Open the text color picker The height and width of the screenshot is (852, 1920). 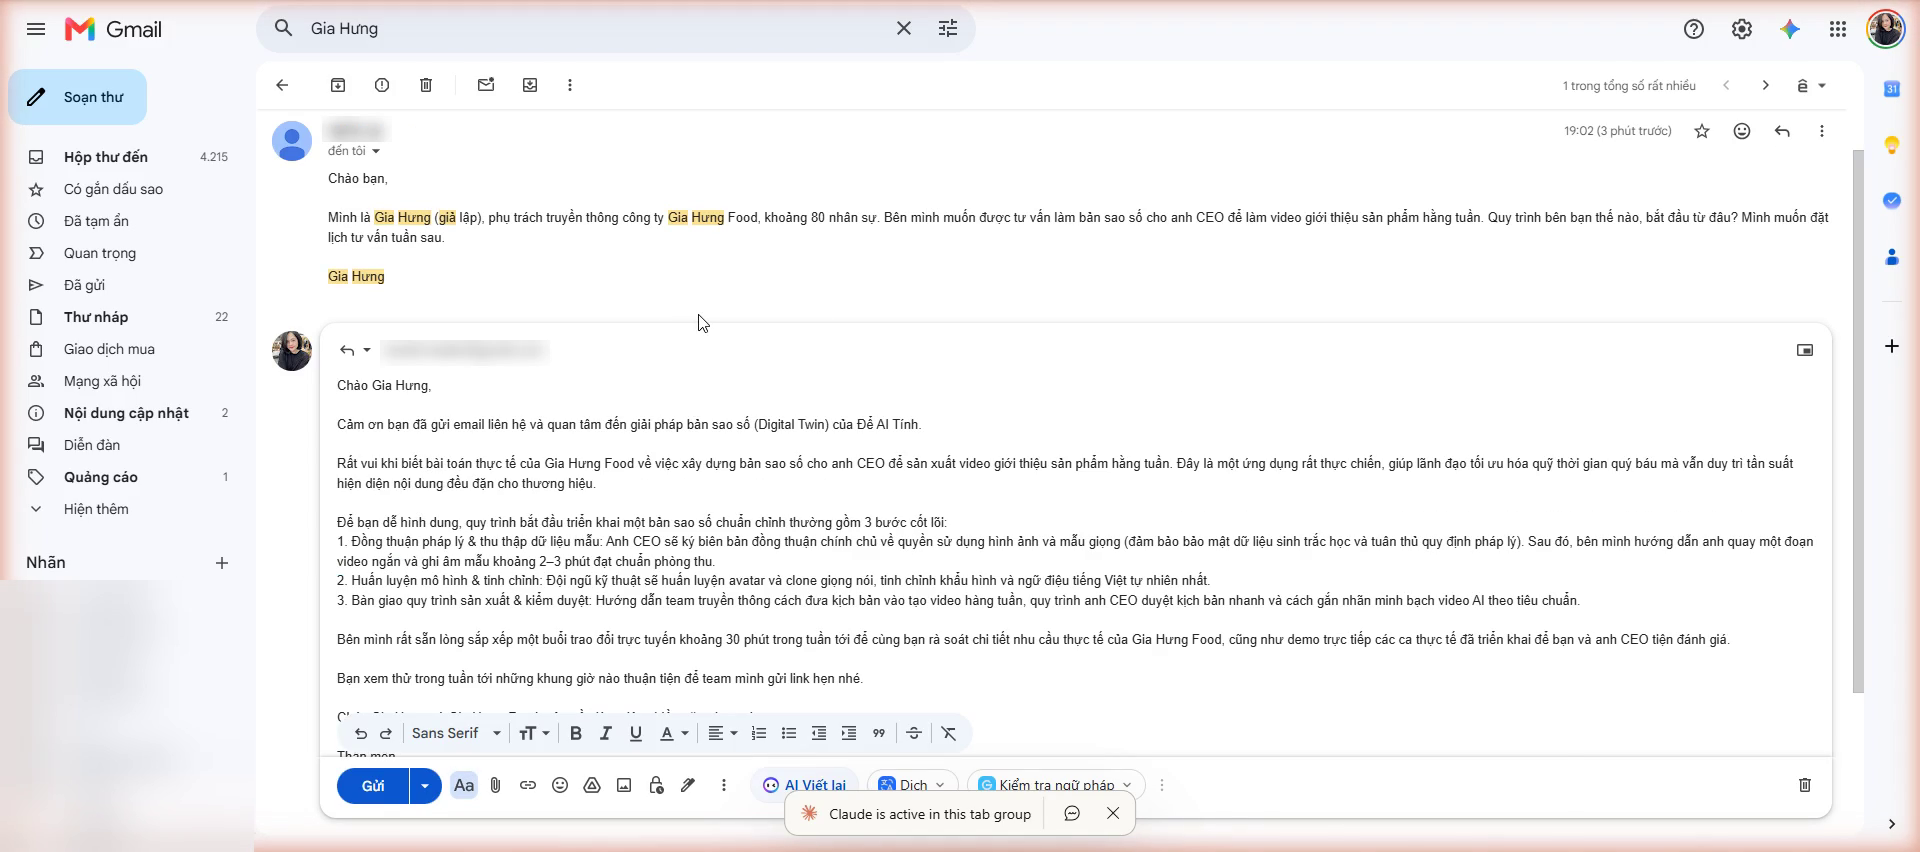click(674, 733)
